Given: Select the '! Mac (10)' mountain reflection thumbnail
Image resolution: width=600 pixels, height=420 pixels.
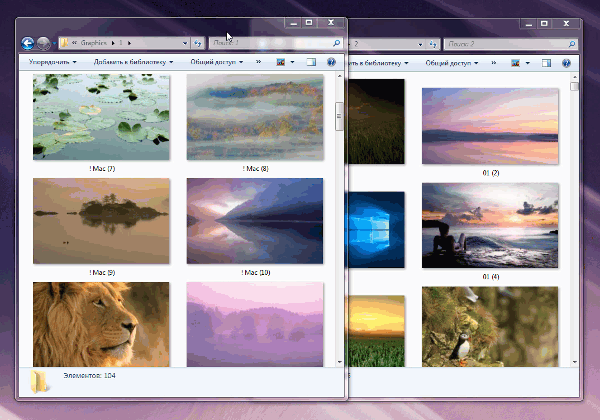Looking at the screenshot, I should coord(255,221).
